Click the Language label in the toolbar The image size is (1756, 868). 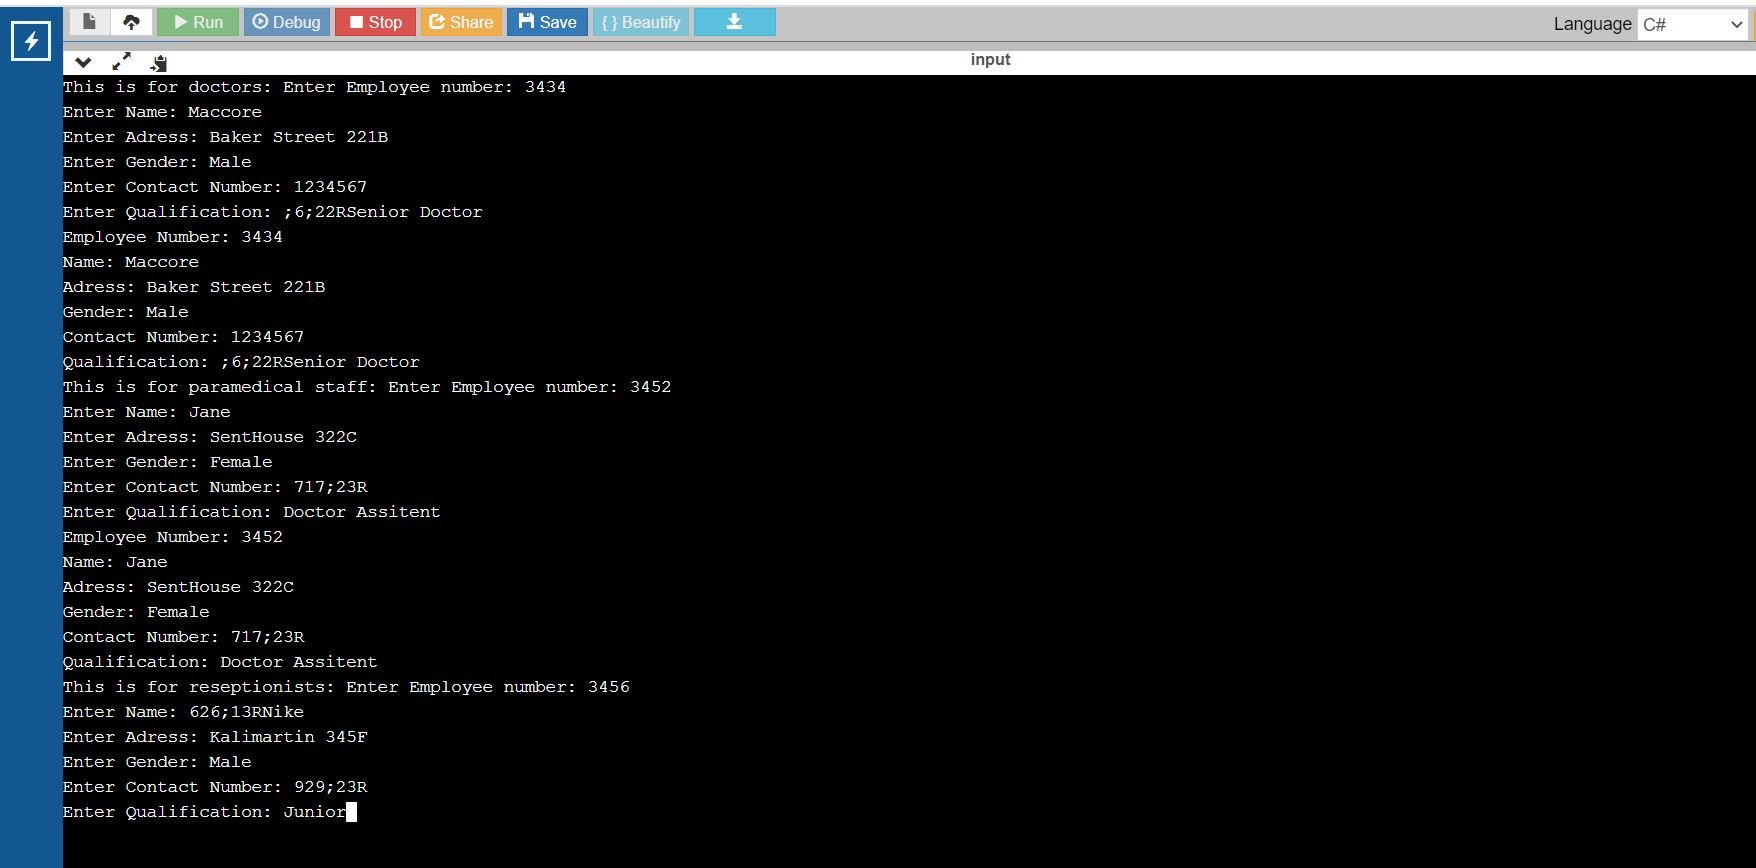point(1592,24)
